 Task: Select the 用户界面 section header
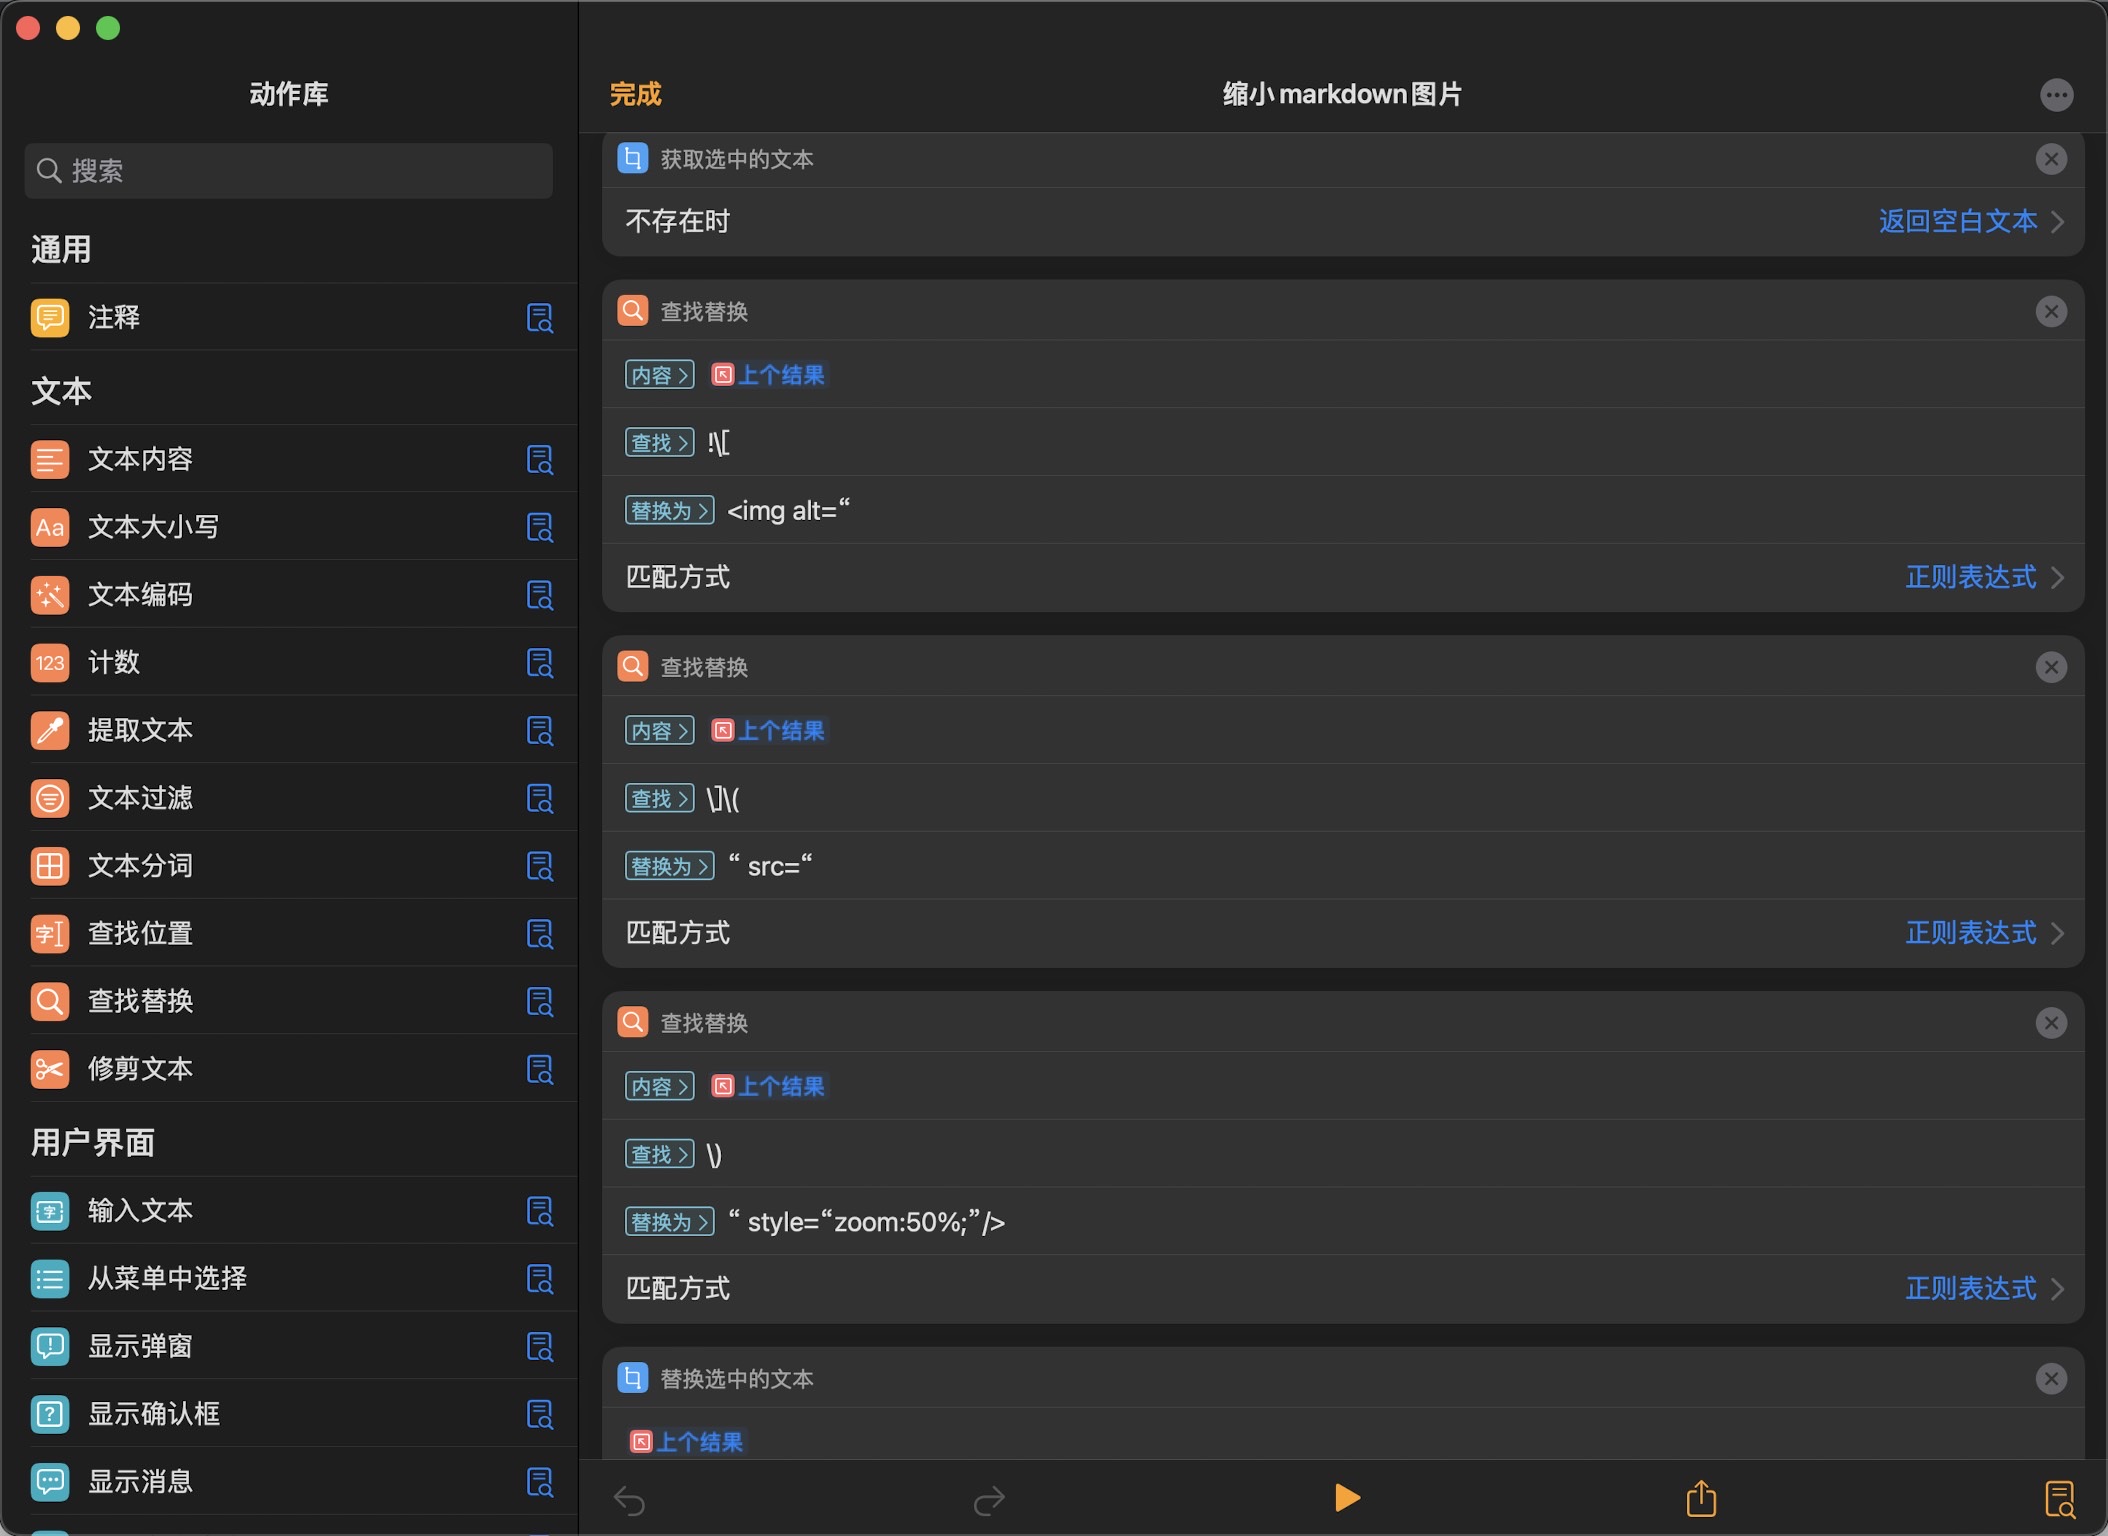(x=93, y=1142)
